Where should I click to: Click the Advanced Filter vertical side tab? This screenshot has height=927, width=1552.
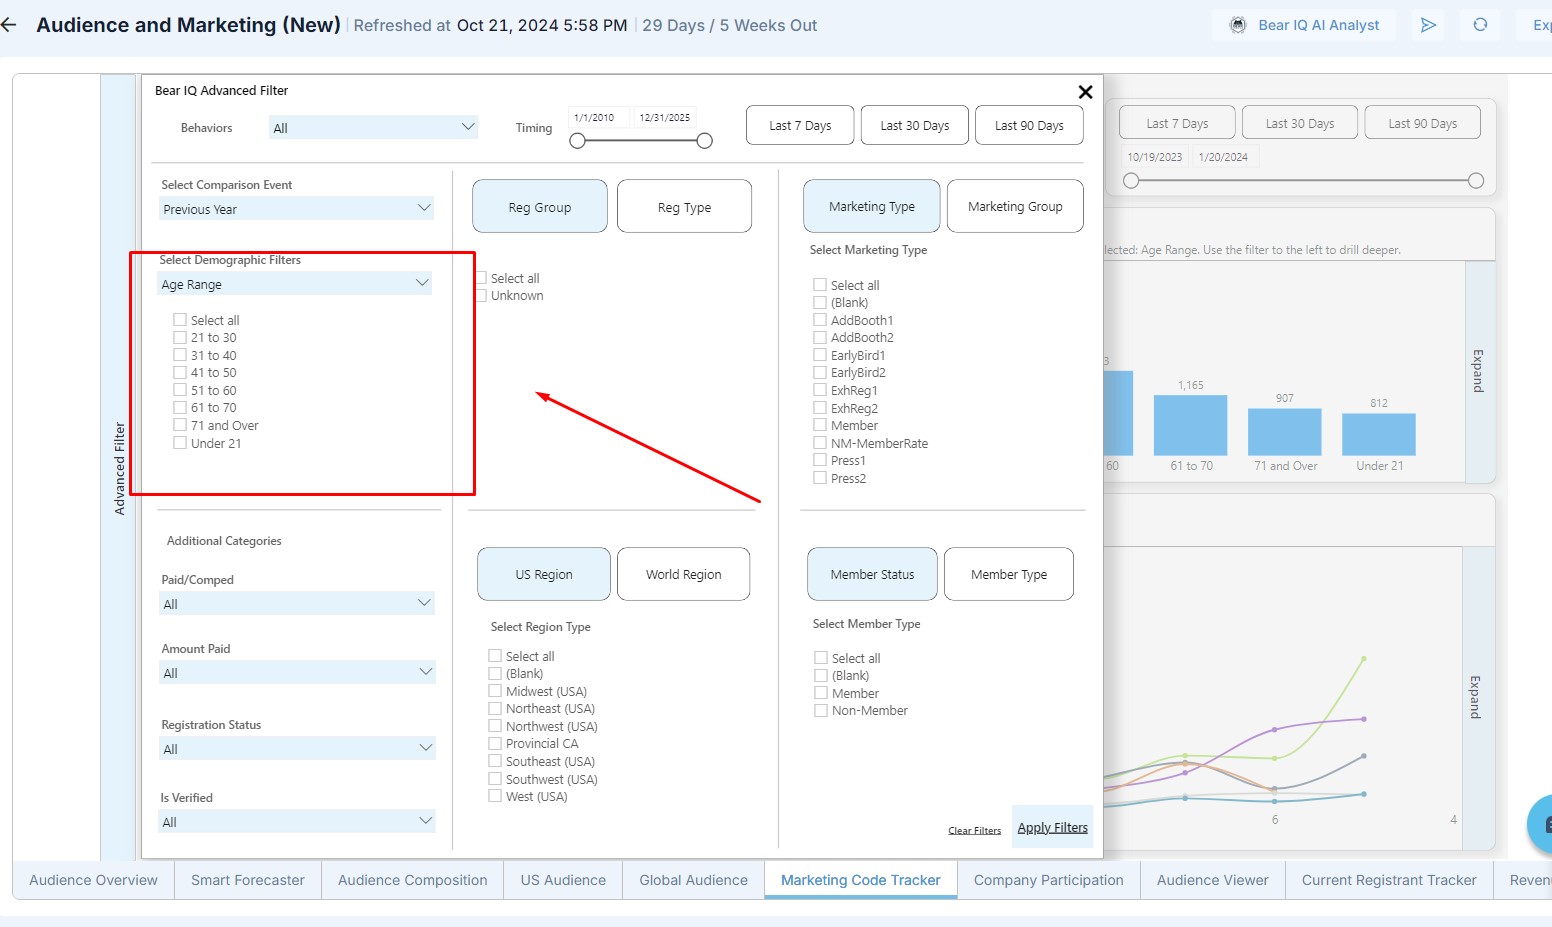tap(119, 467)
